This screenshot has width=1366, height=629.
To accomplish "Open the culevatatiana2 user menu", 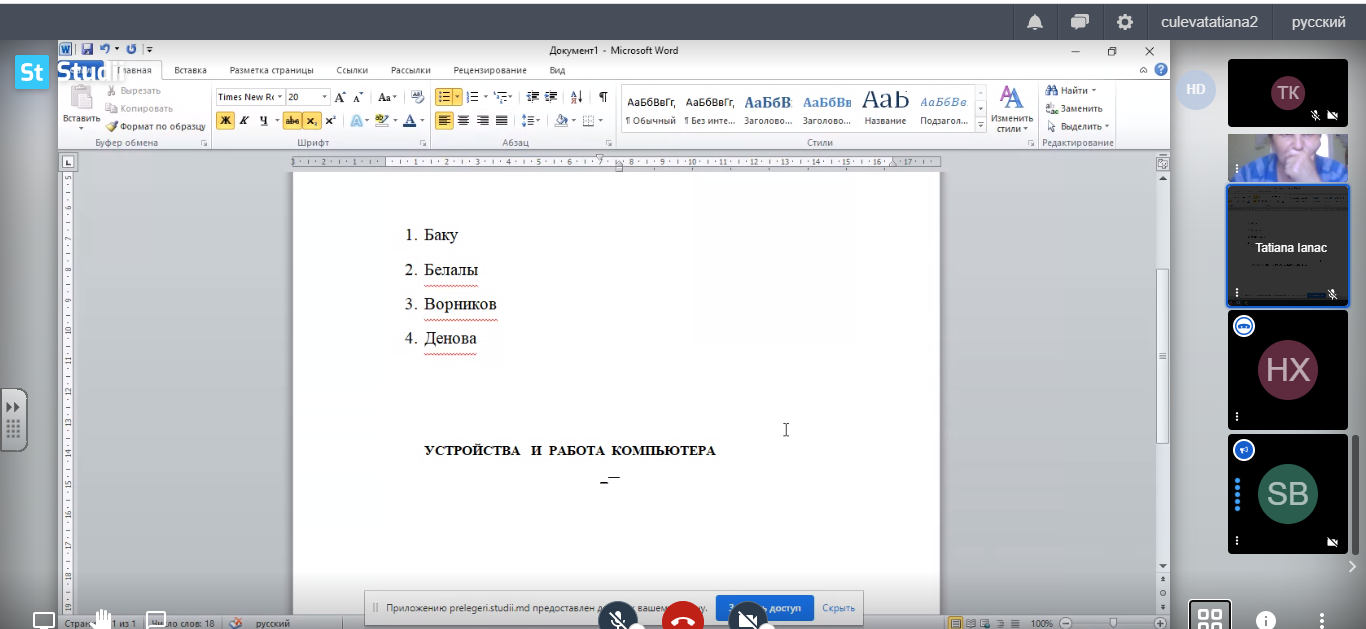I will pyautogui.click(x=1209, y=22).
